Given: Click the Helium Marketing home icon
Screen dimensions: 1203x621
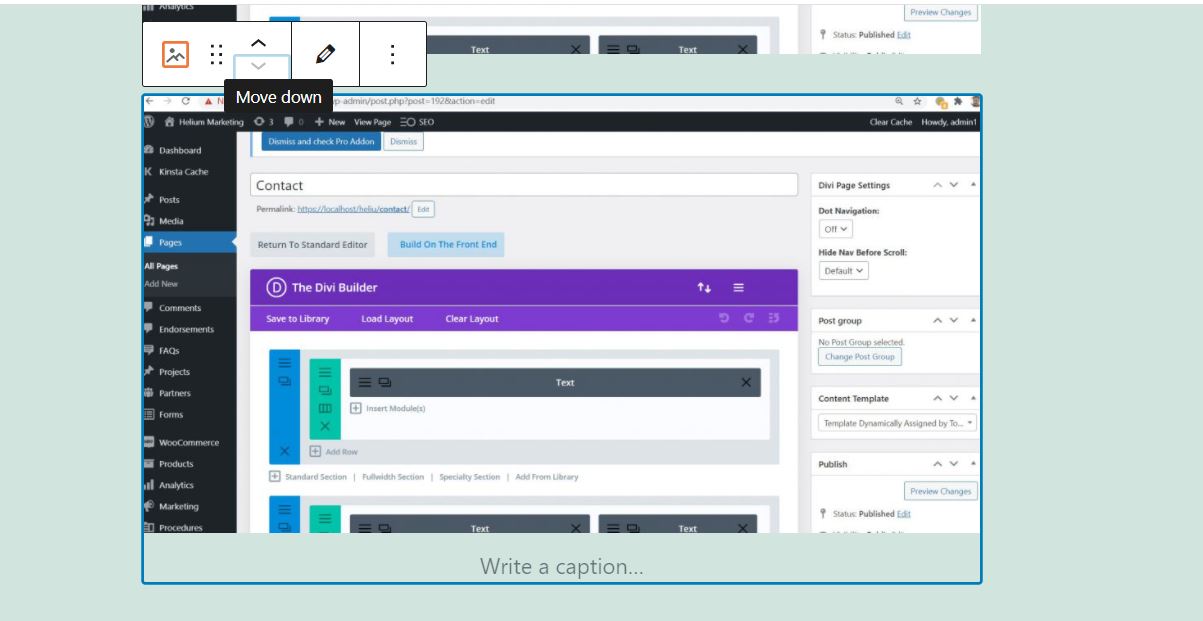Looking at the screenshot, I should pos(170,122).
